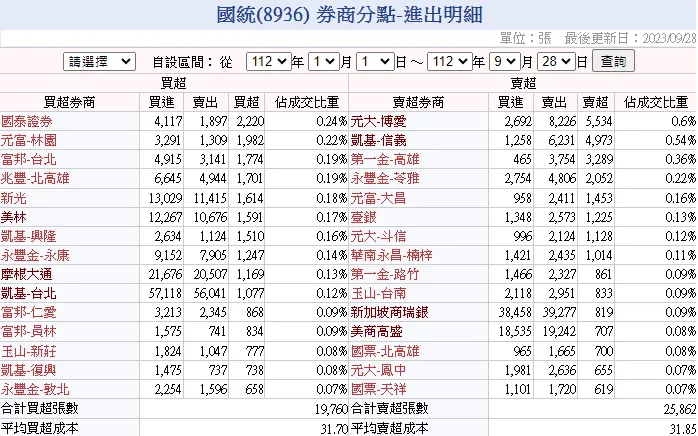The height and width of the screenshot is (436, 698).
Task: Open broker link 第一金-路竹
Action: [x=385, y=274]
